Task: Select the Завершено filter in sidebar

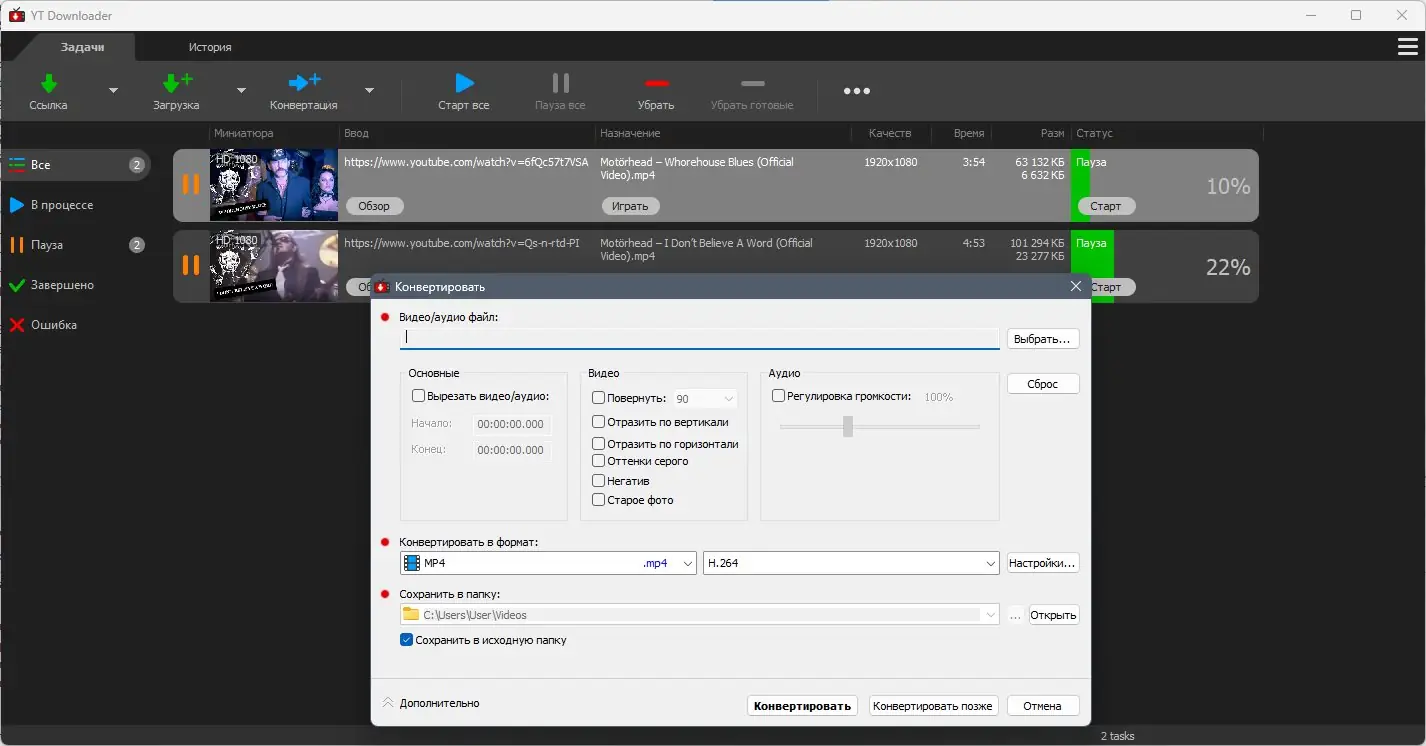Action: click(62, 285)
